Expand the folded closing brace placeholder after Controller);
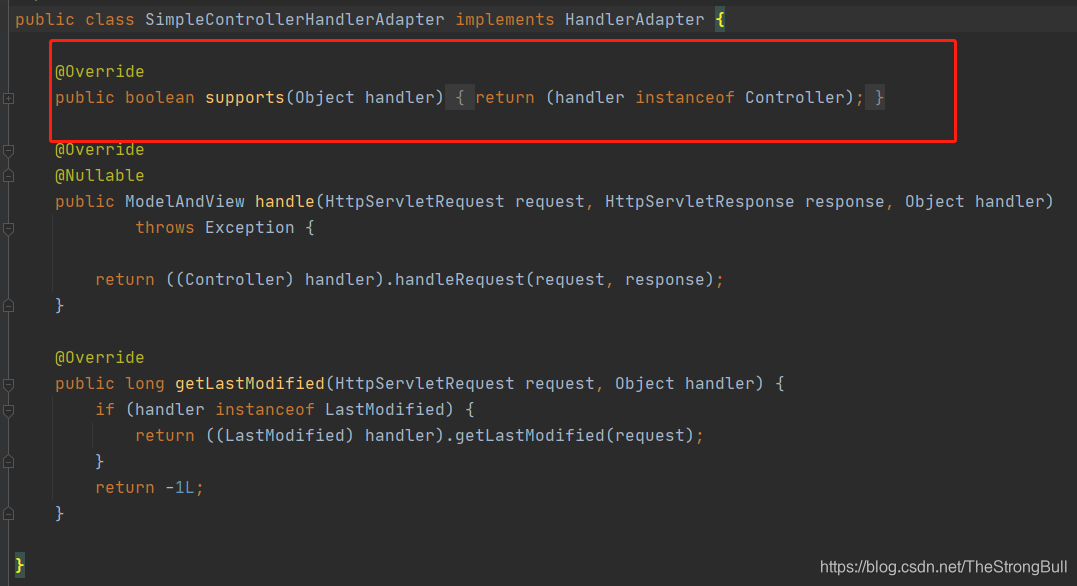Image resolution: width=1077 pixels, height=586 pixels. click(875, 98)
